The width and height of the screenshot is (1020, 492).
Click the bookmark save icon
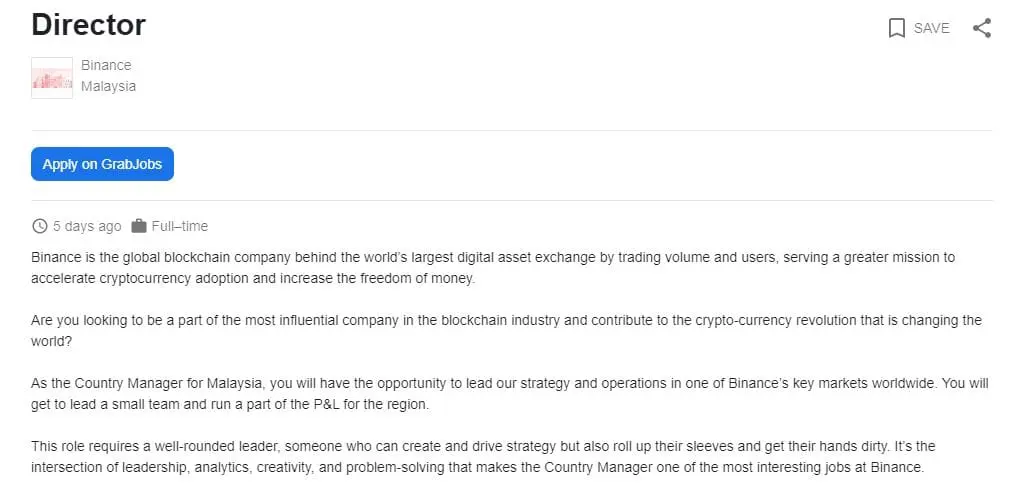[x=897, y=28]
